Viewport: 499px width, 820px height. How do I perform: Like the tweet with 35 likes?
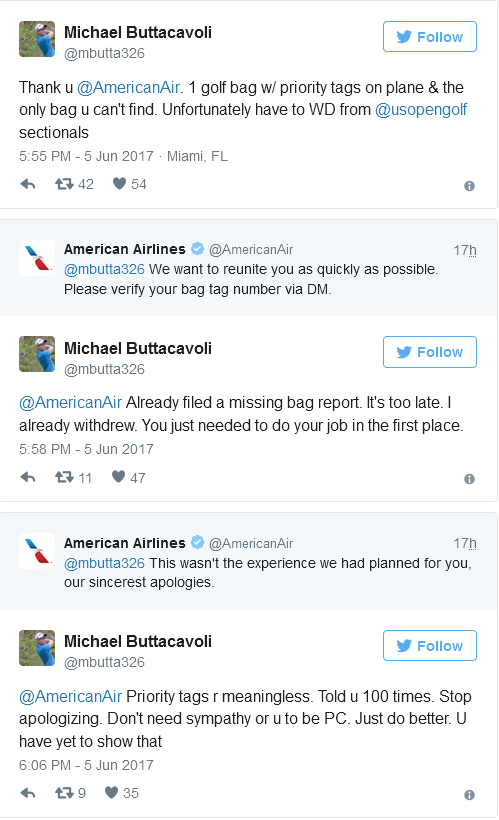pos(111,793)
